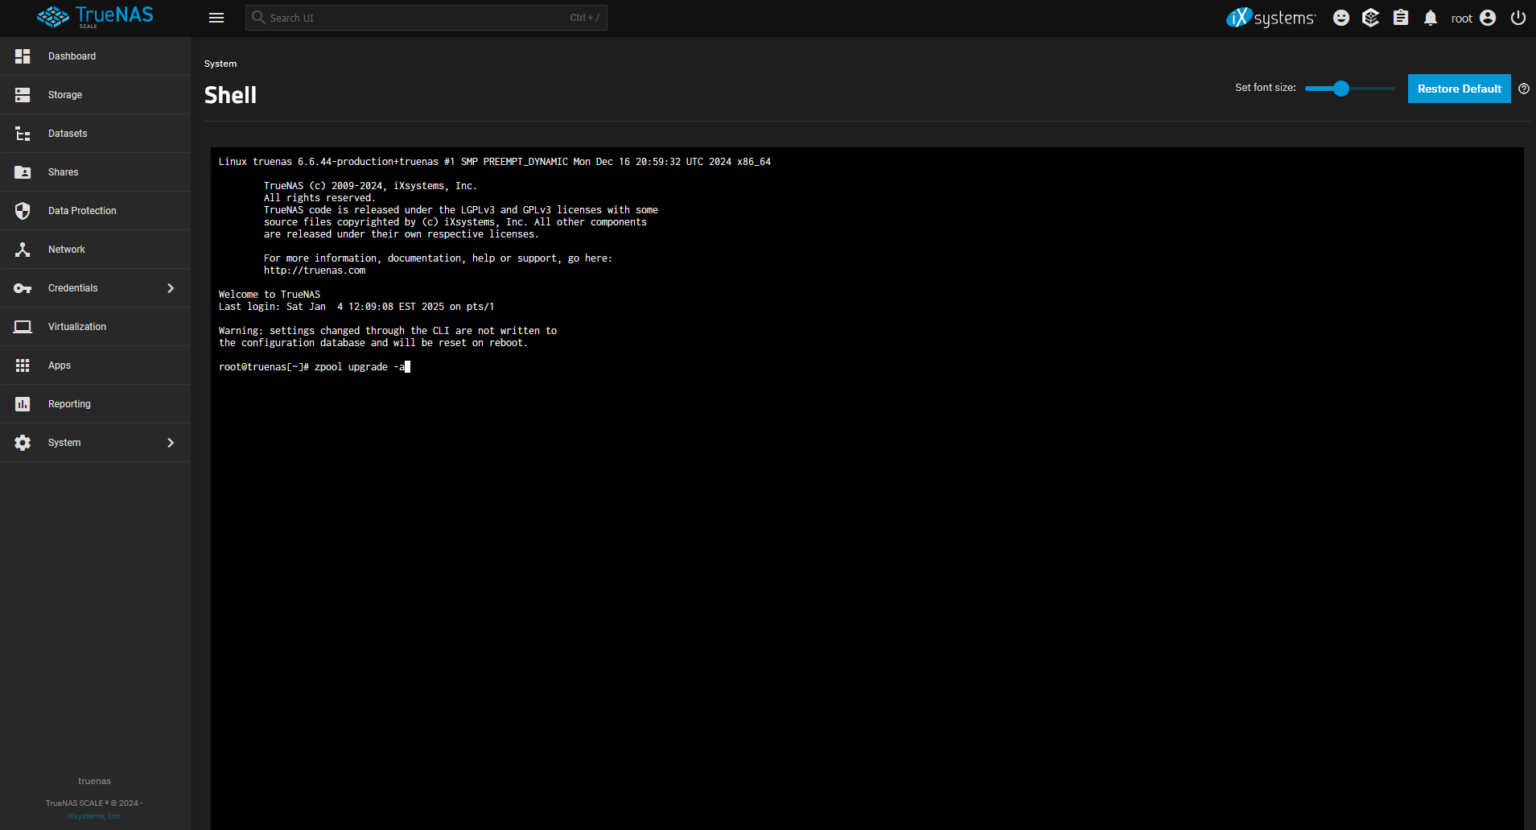The width and height of the screenshot is (1536, 830).
Task: Click the TrueCommand status icon
Action: tap(1370, 17)
